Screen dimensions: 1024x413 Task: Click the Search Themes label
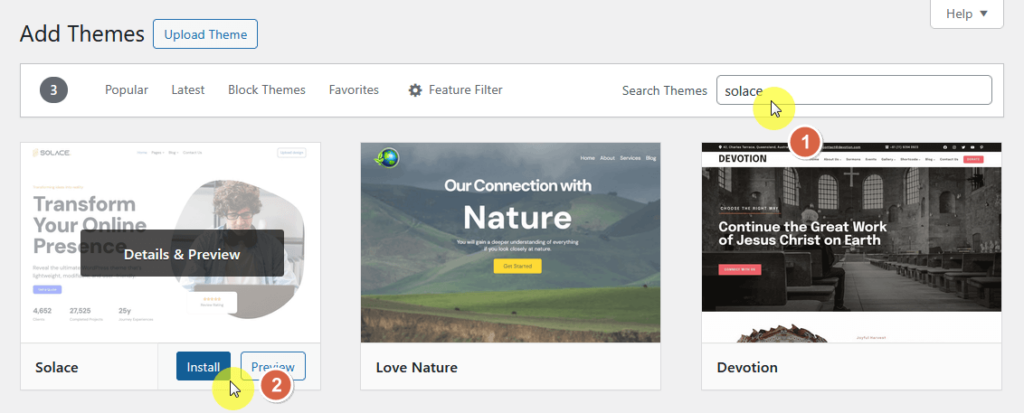coord(664,91)
